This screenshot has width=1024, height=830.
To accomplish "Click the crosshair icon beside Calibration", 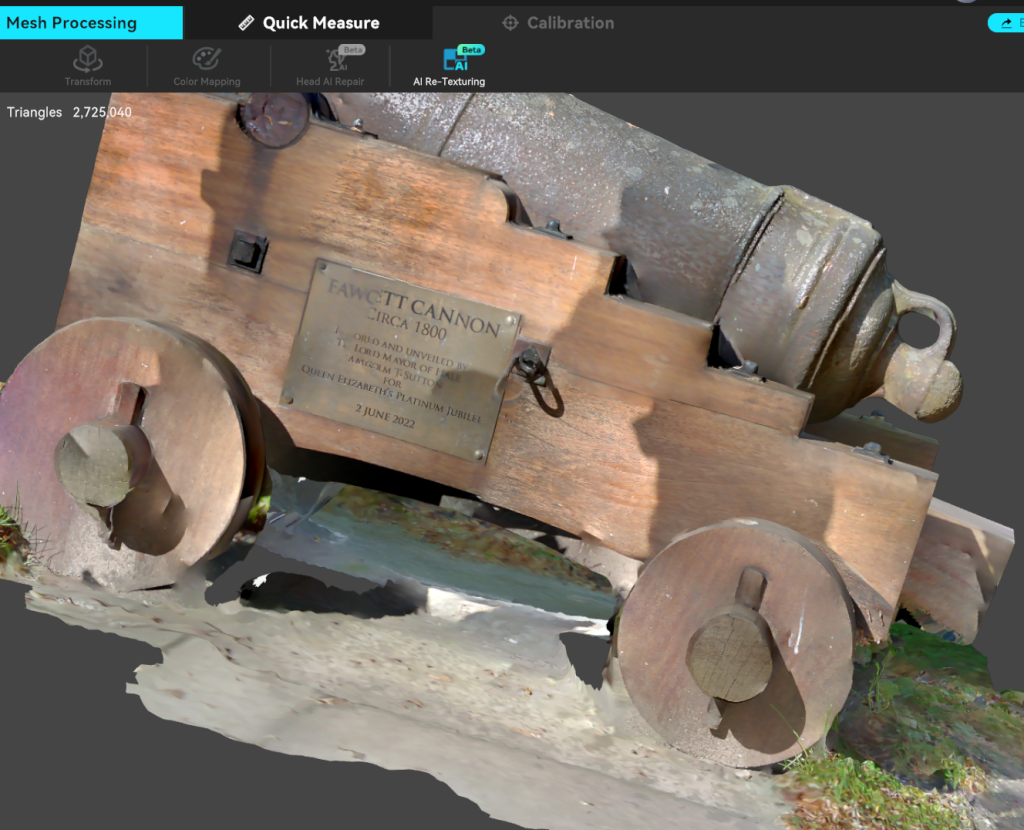I will [x=510, y=23].
